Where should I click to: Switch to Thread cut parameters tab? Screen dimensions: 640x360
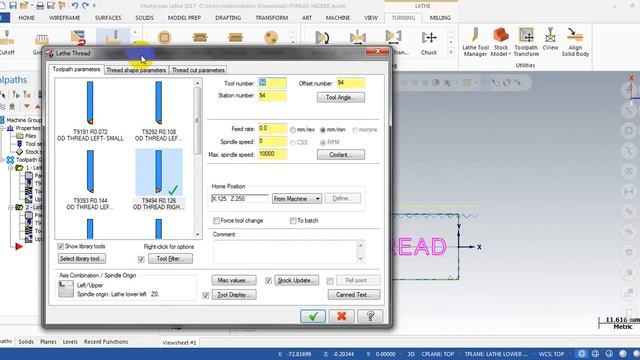(198, 70)
